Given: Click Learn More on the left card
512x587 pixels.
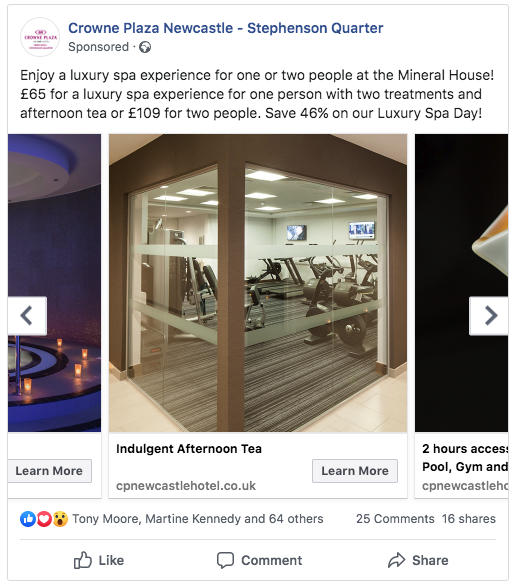Looking at the screenshot, I should [x=49, y=471].
